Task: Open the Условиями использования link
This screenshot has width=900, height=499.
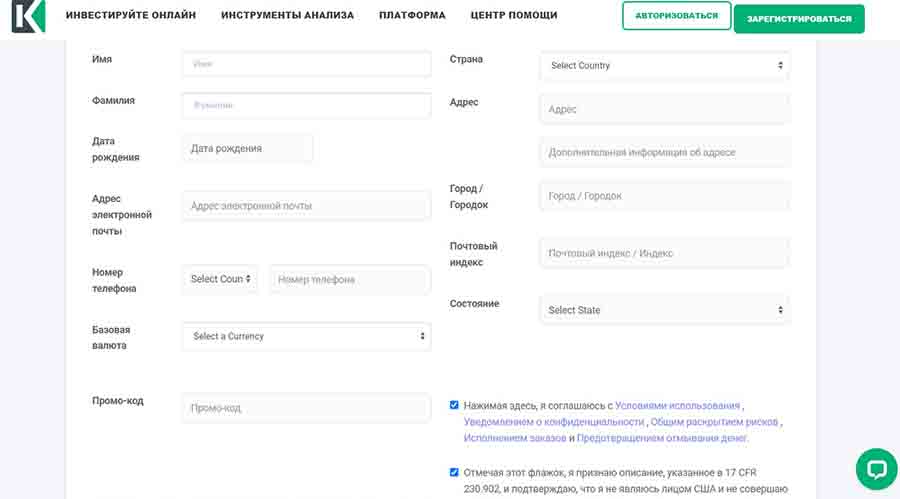Action: tap(677, 406)
